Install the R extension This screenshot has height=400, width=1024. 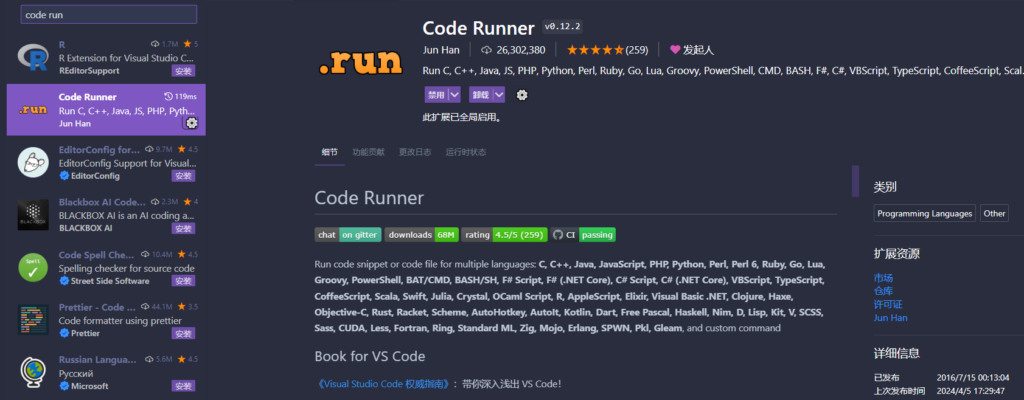click(x=184, y=71)
